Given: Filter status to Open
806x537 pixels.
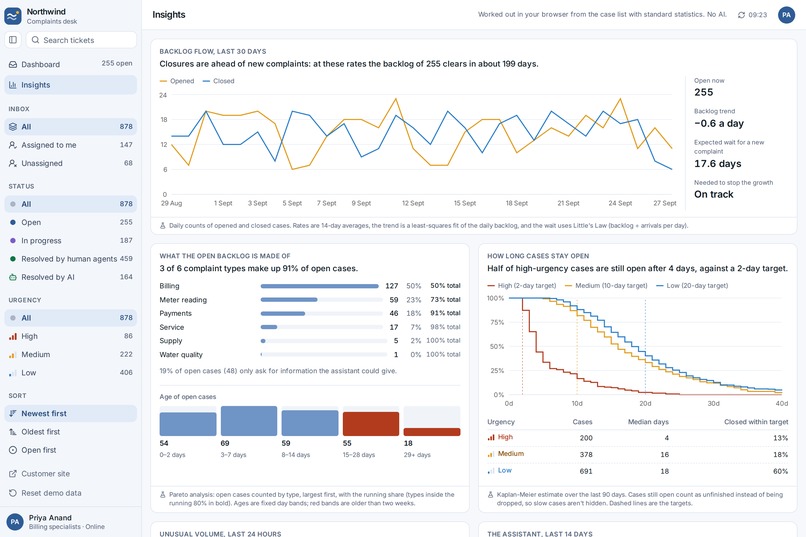Looking at the screenshot, I should 71,222.
